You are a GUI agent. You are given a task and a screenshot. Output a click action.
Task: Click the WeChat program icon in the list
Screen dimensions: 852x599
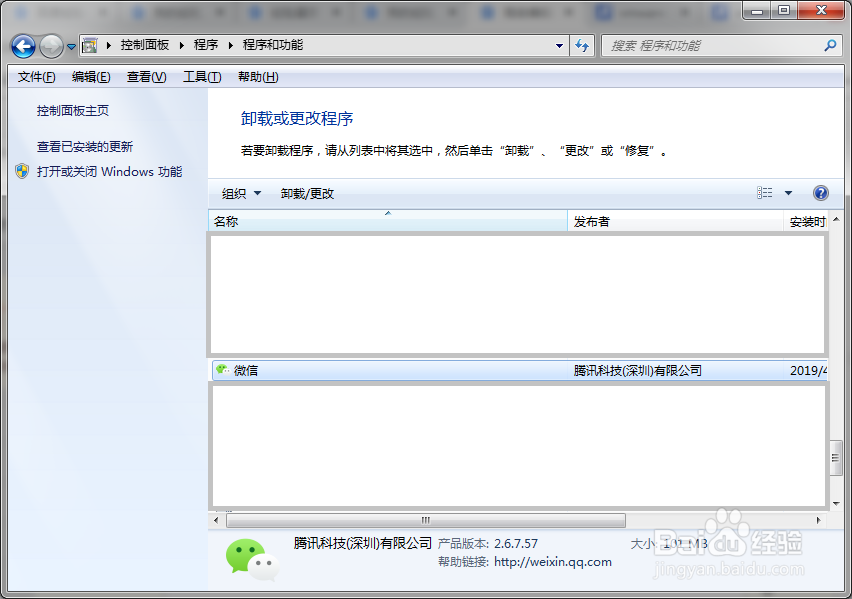coord(224,370)
